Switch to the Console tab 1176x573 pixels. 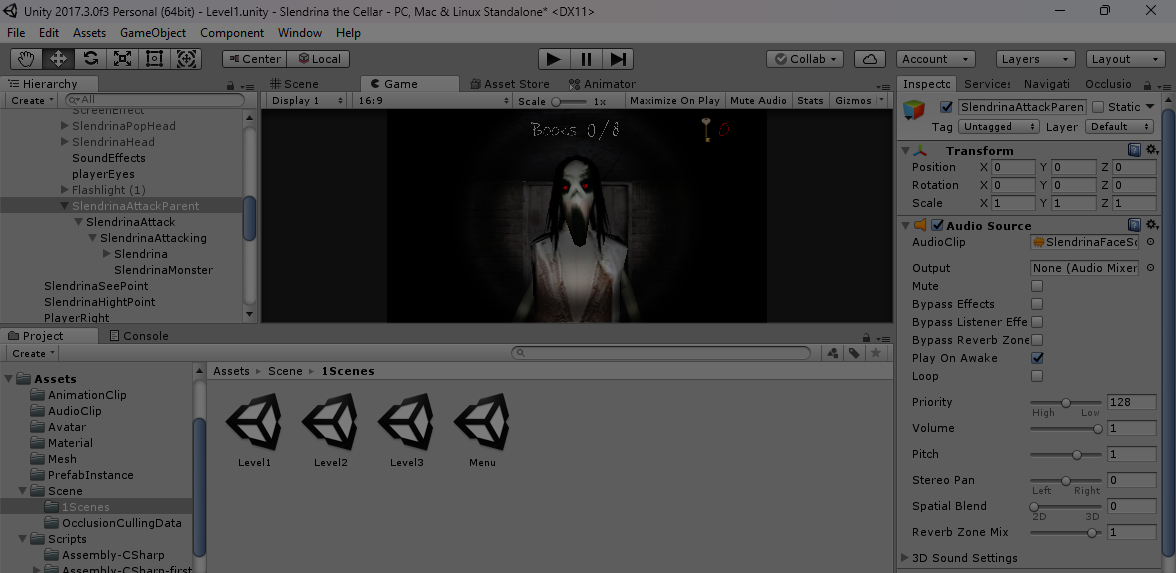(x=139, y=336)
